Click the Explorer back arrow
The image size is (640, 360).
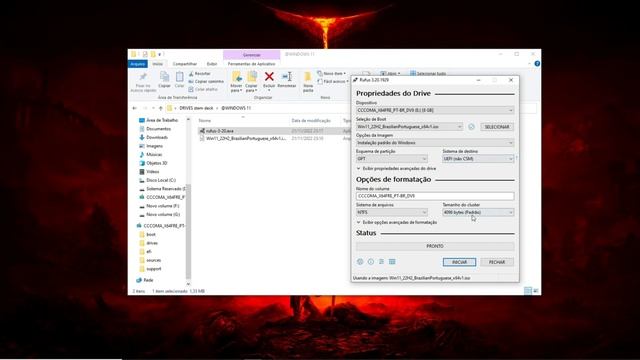tap(135, 108)
